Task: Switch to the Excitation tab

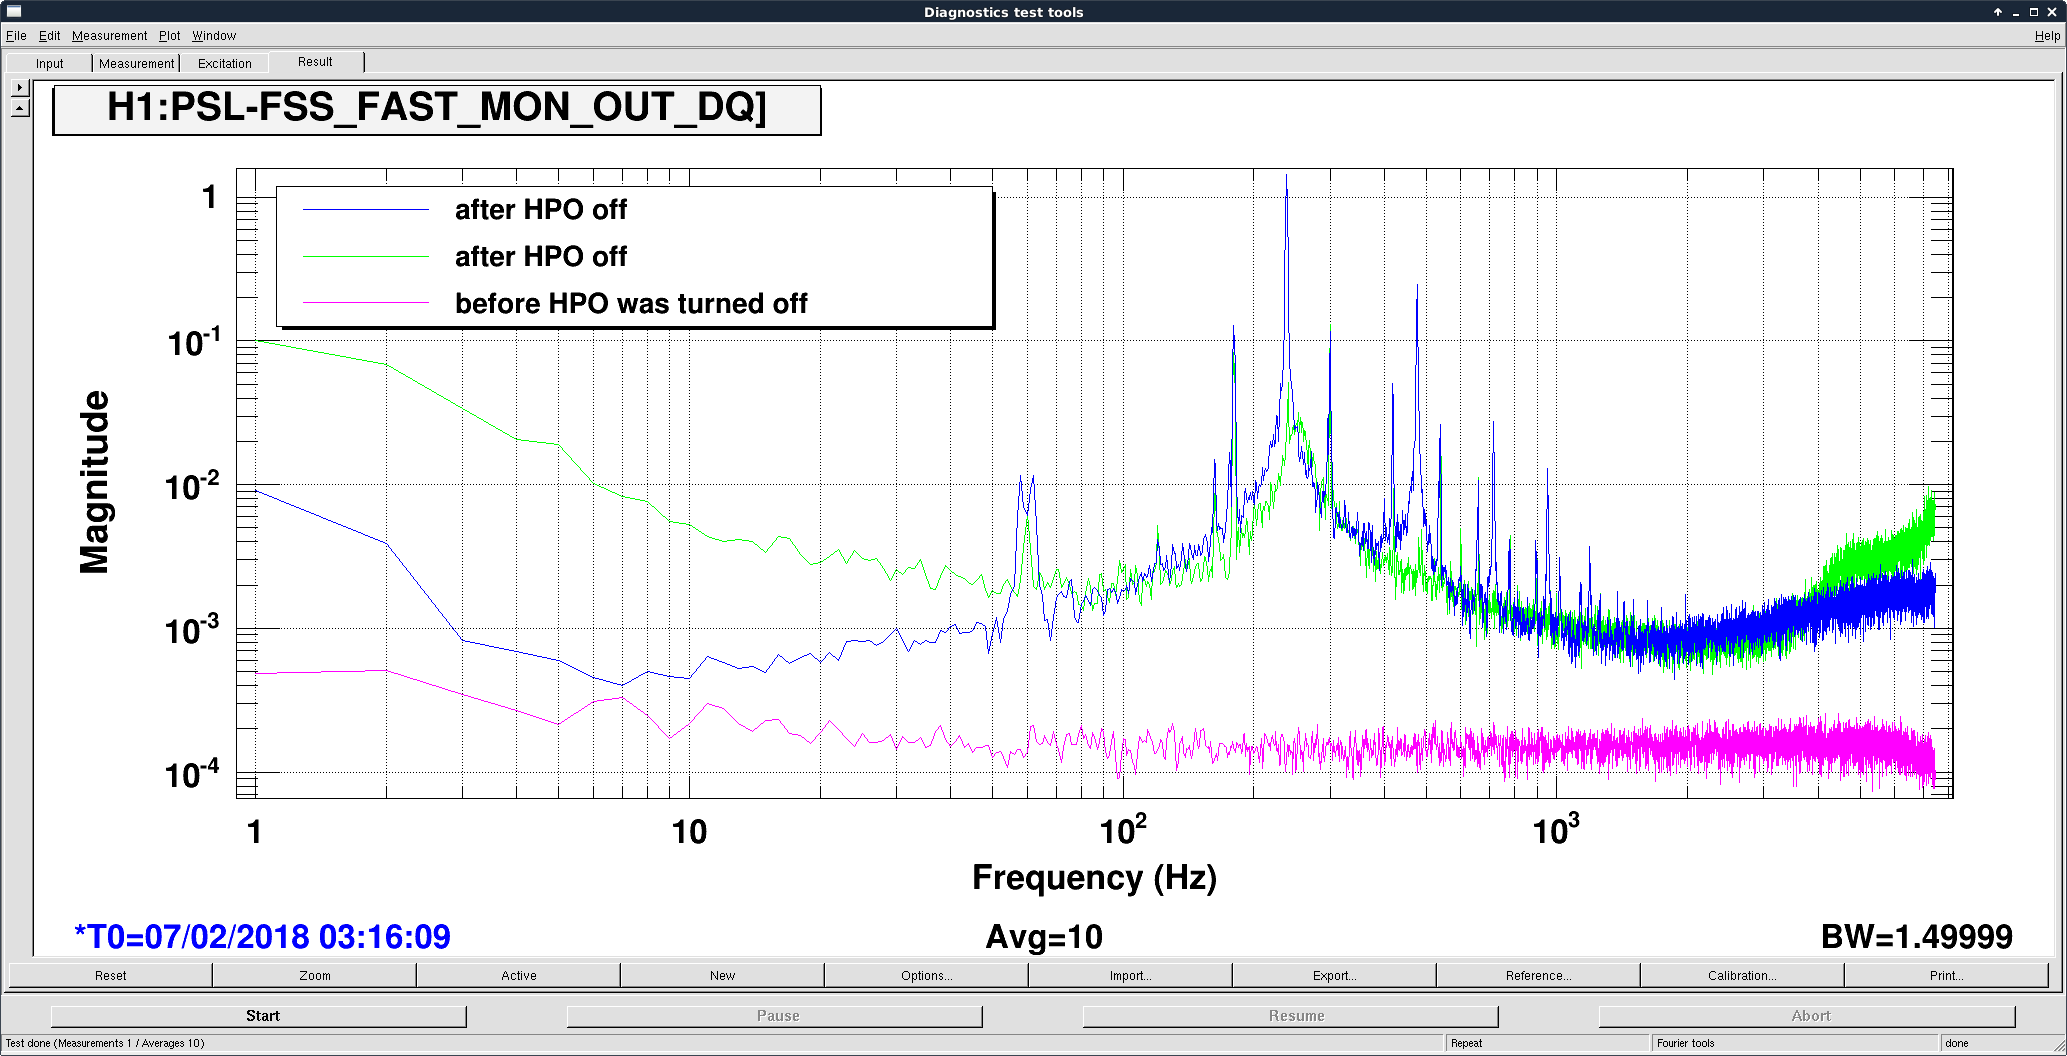Action: [224, 63]
